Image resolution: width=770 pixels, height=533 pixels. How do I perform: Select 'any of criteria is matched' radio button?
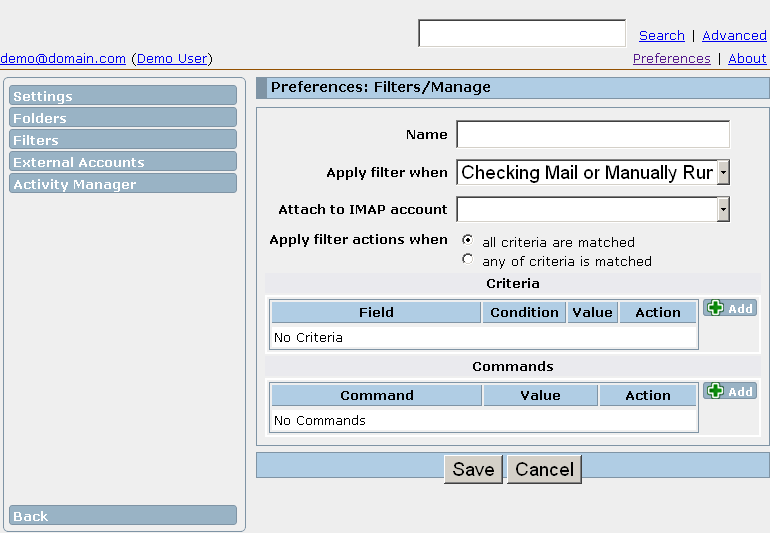coord(468,259)
